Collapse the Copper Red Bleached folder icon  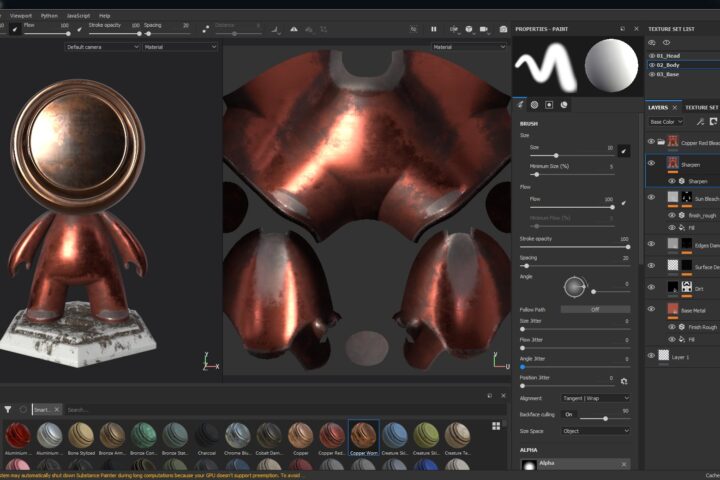click(661, 142)
